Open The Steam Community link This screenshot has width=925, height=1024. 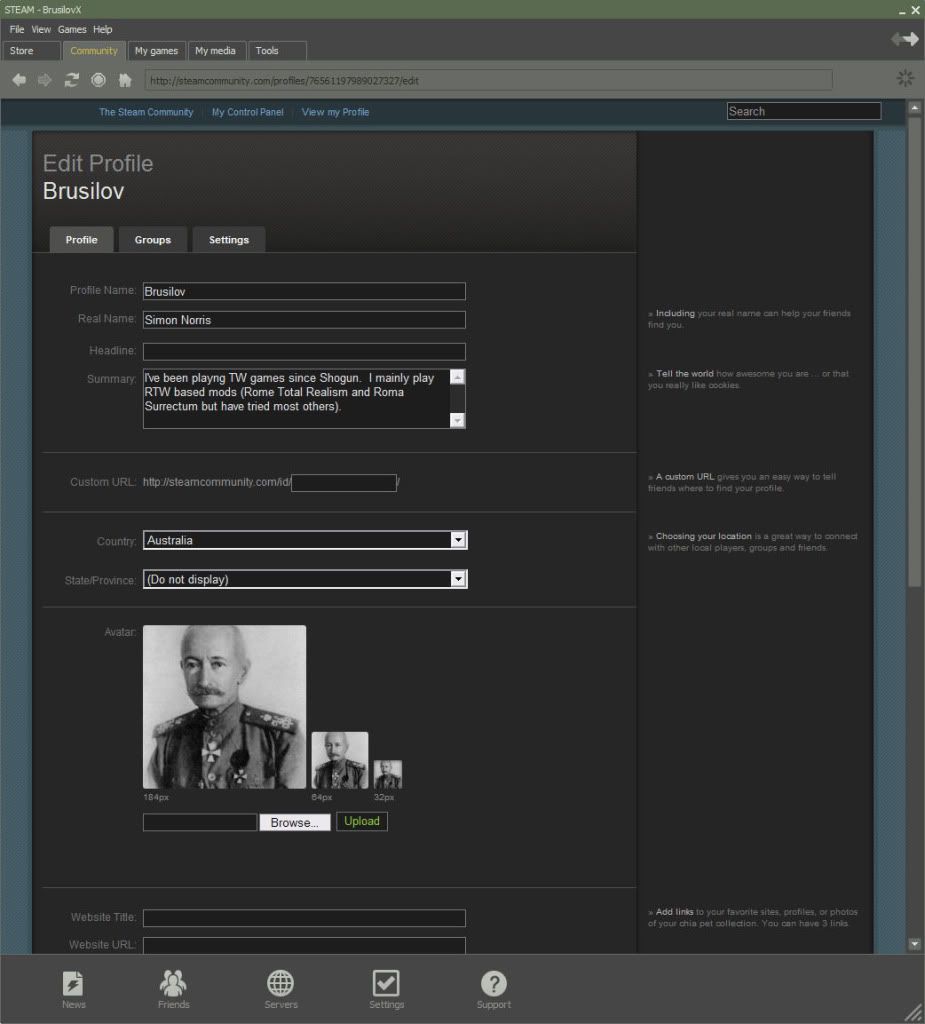tap(146, 112)
